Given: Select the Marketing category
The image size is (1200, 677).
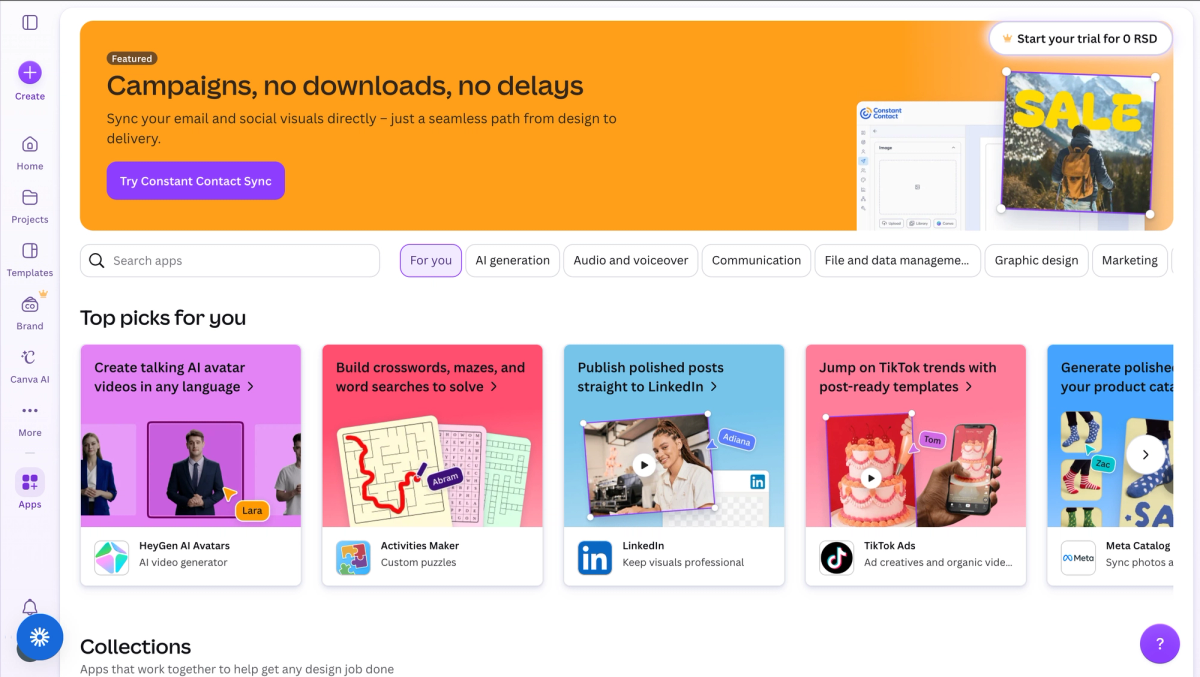Looking at the screenshot, I should (x=1130, y=260).
